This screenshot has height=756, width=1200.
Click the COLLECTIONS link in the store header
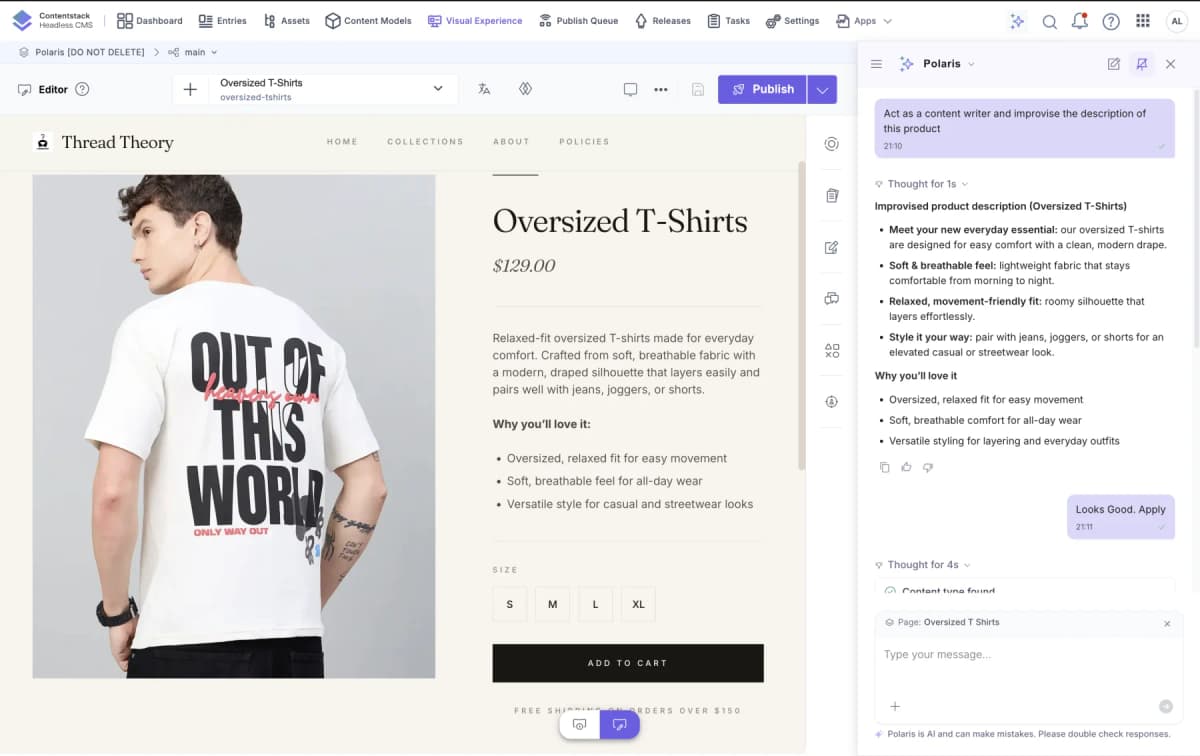[425, 142]
